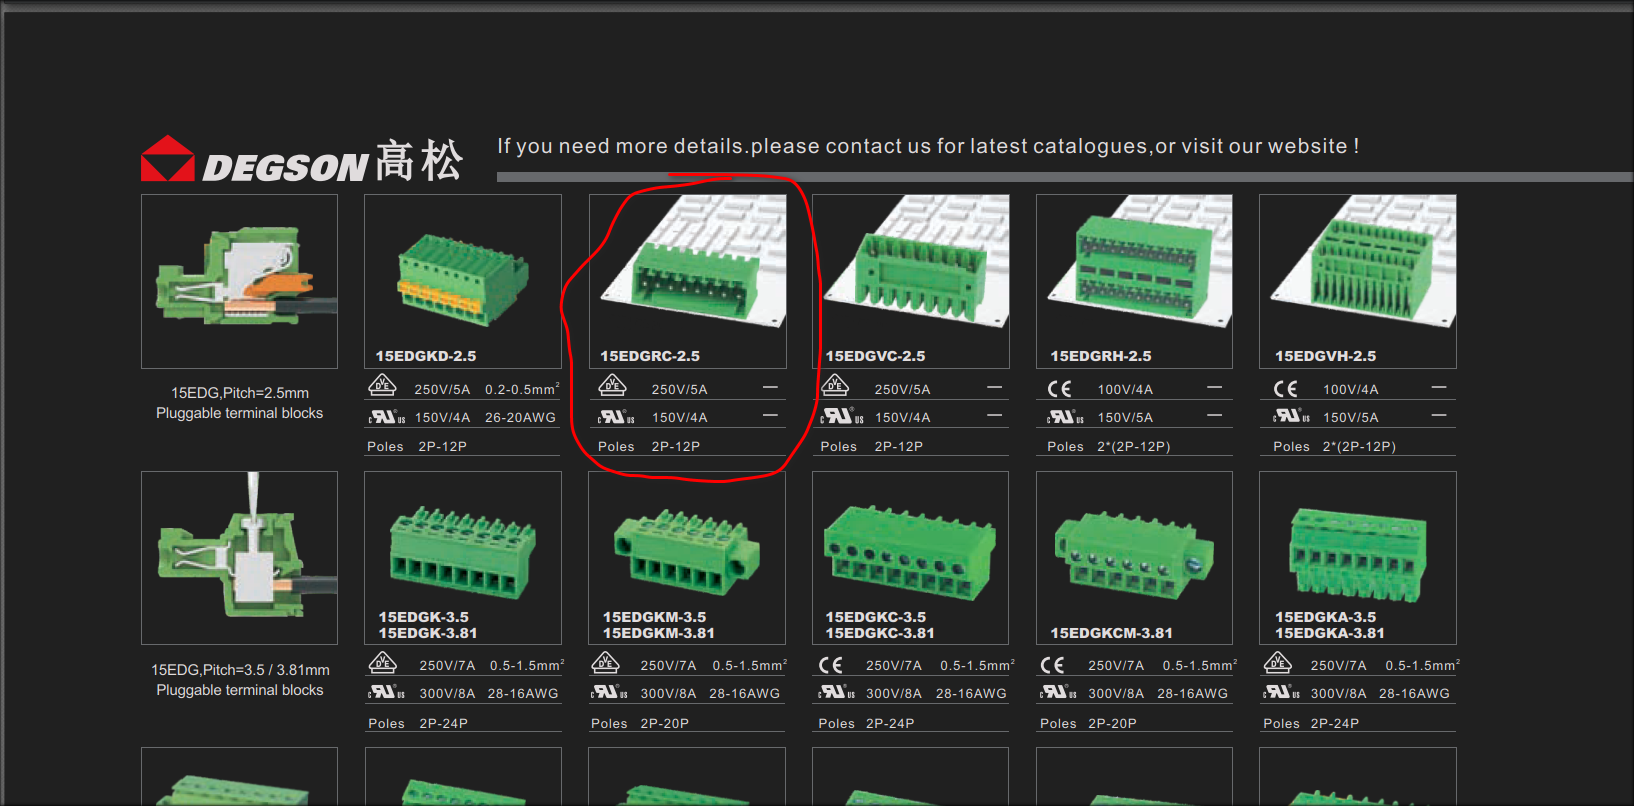This screenshot has height=806, width=1634.
Task: Click UL mark under 15EDGK-3.81
Action: (387, 692)
